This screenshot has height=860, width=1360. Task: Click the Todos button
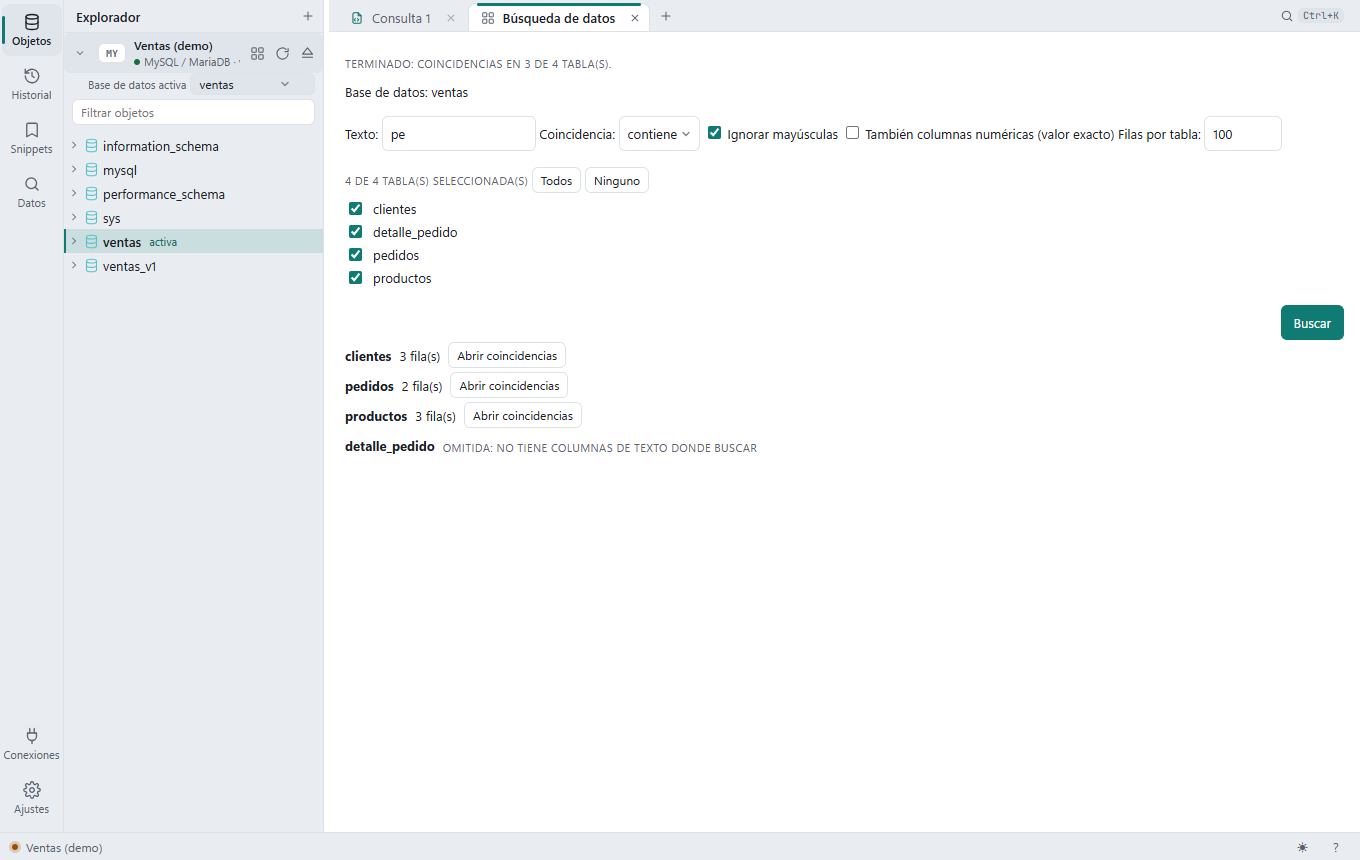point(556,181)
